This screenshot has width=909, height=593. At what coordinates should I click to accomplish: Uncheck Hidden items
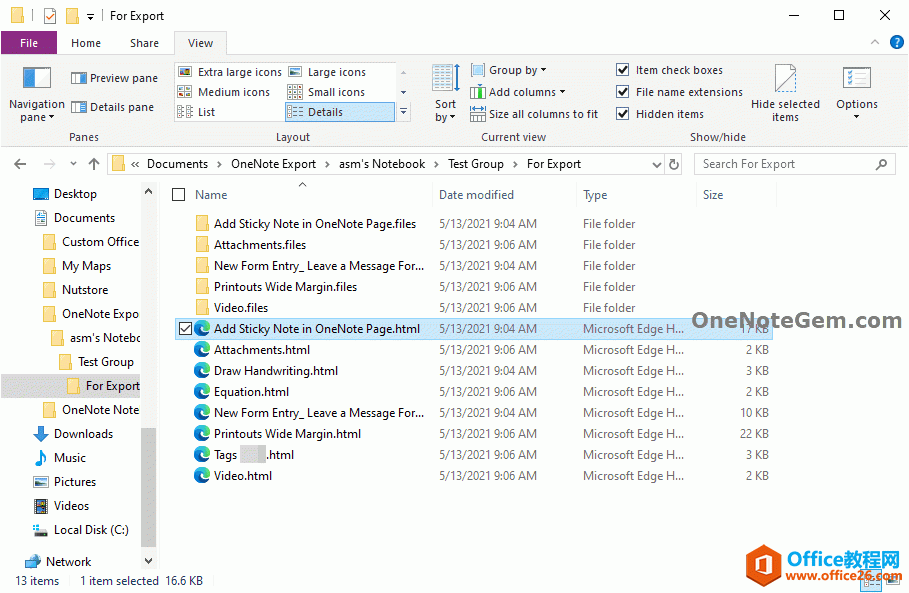624,113
